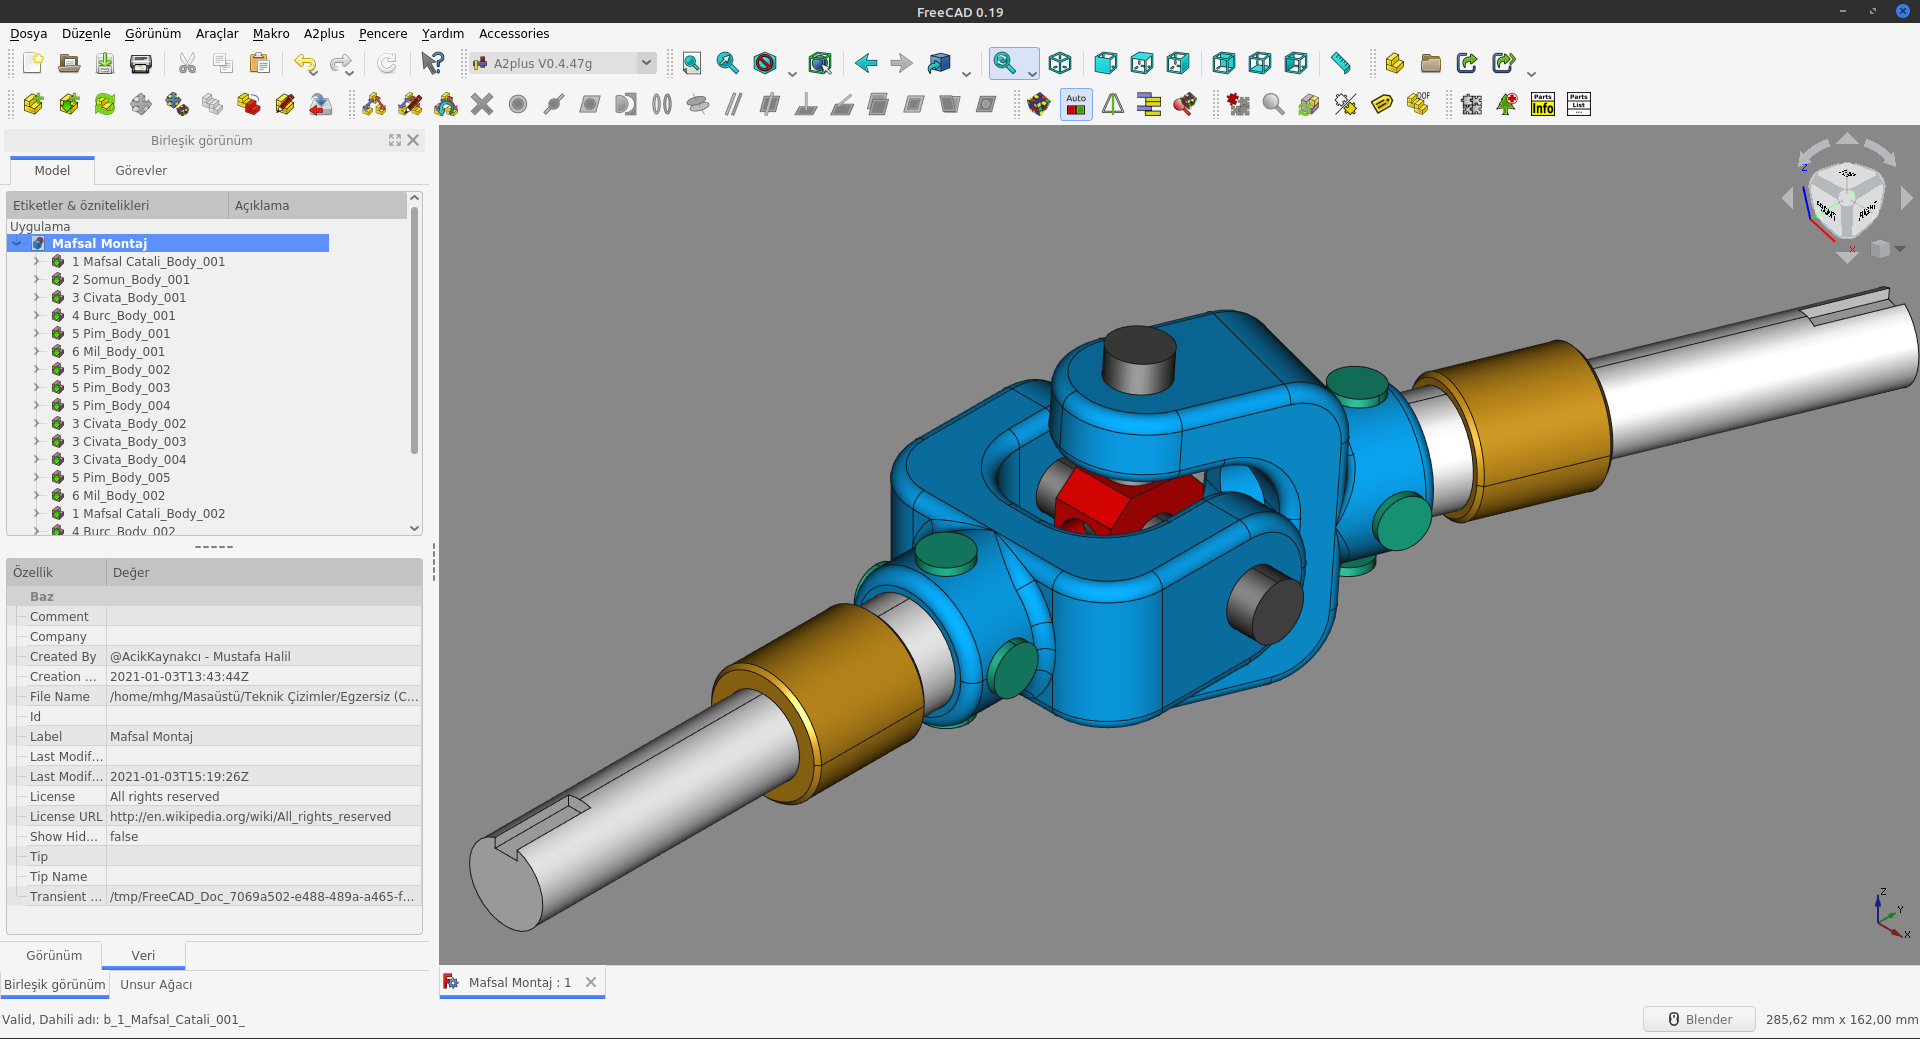Click the Print icon
This screenshot has width=1920, height=1039.
(x=141, y=63)
